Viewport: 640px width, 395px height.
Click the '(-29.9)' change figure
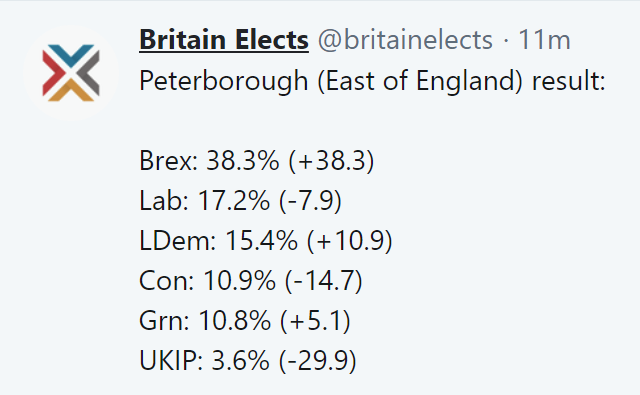click(318, 360)
